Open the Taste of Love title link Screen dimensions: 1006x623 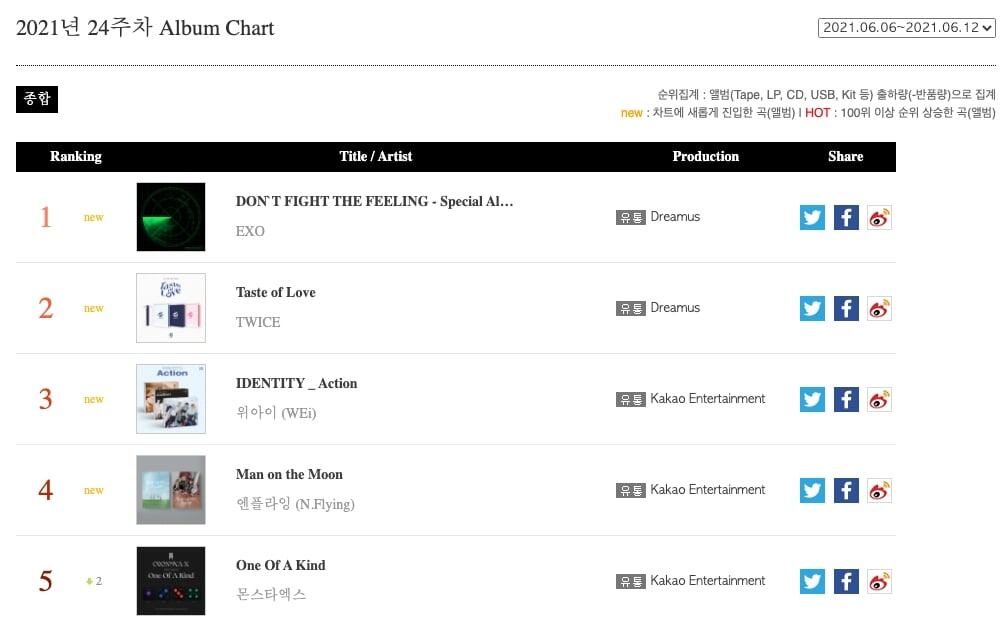pos(275,292)
